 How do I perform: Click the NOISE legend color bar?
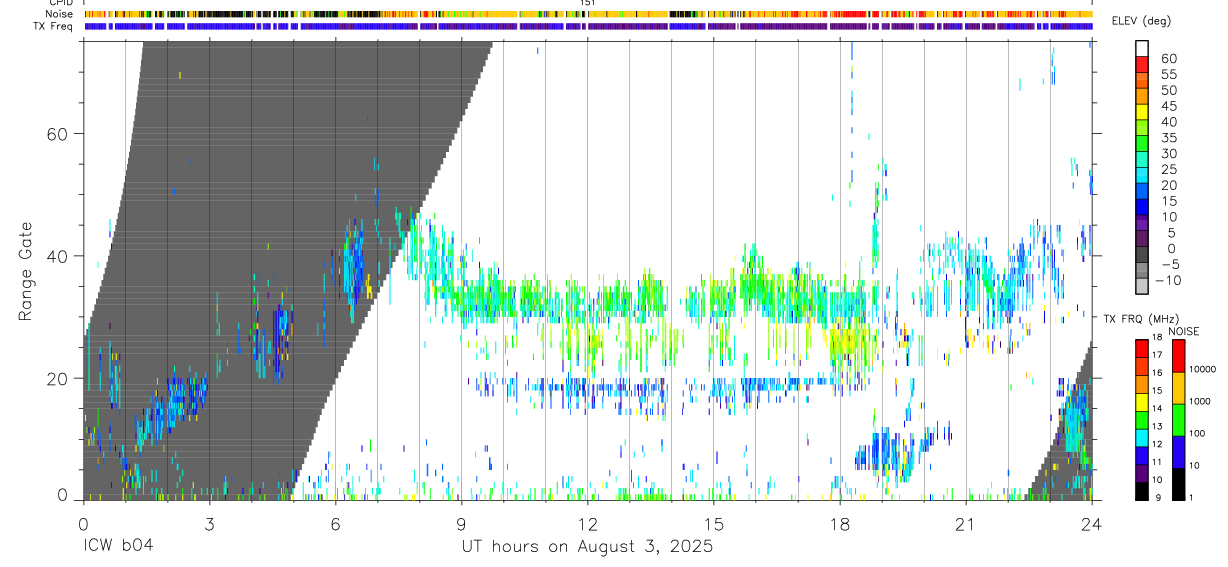1177,420
